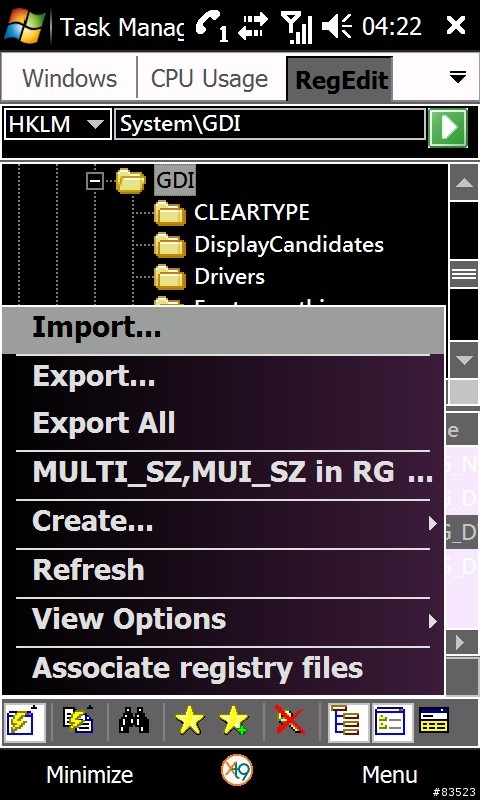Tap the data connection arrows icon

[254, 26]
